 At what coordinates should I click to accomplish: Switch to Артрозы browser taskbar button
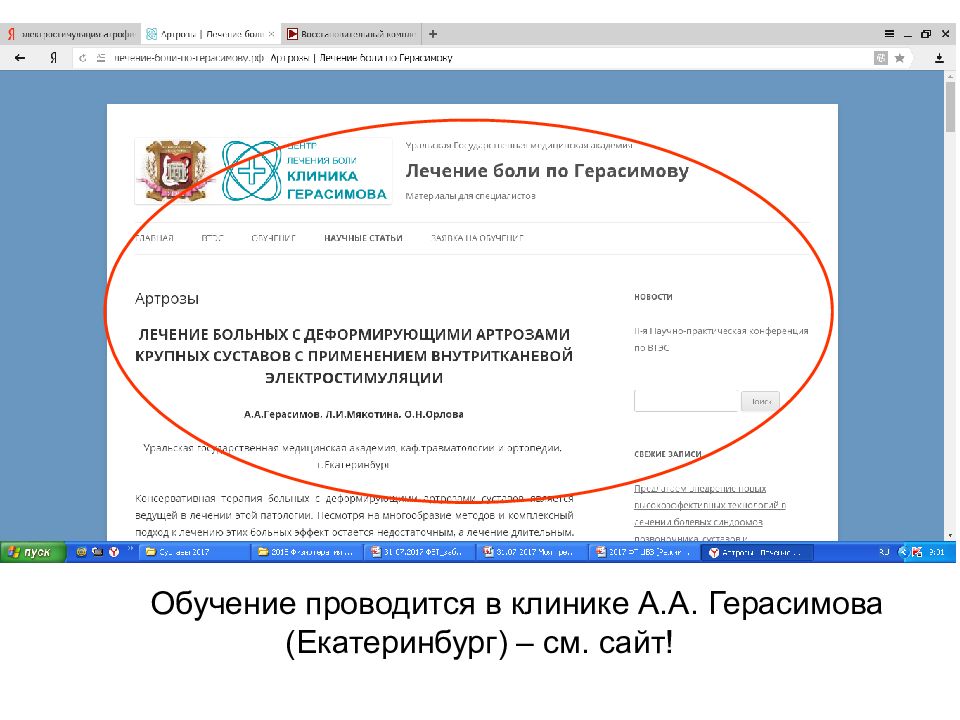point(758,552)
